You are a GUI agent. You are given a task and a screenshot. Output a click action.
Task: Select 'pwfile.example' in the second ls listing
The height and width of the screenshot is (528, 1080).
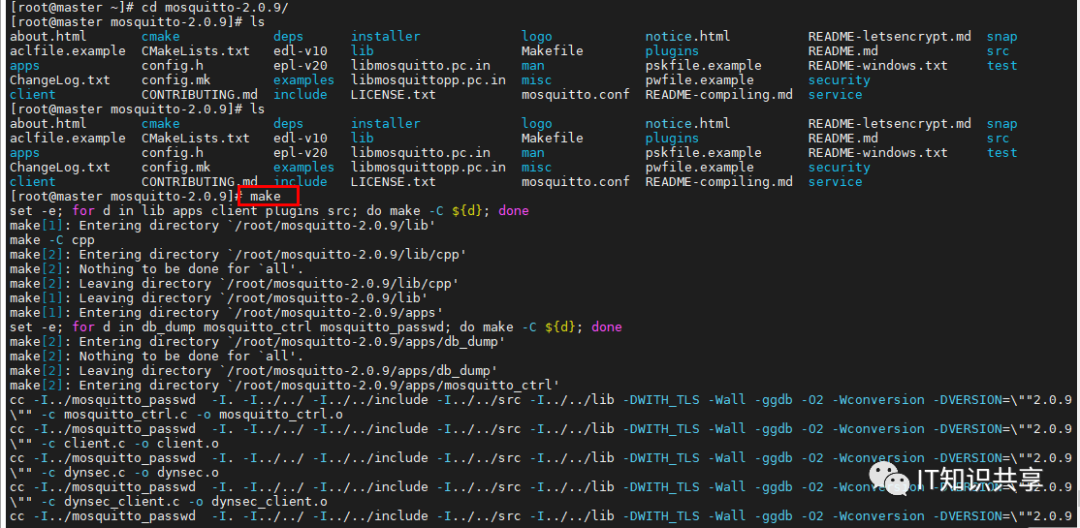pyautogui.click(x=699, y=167)
